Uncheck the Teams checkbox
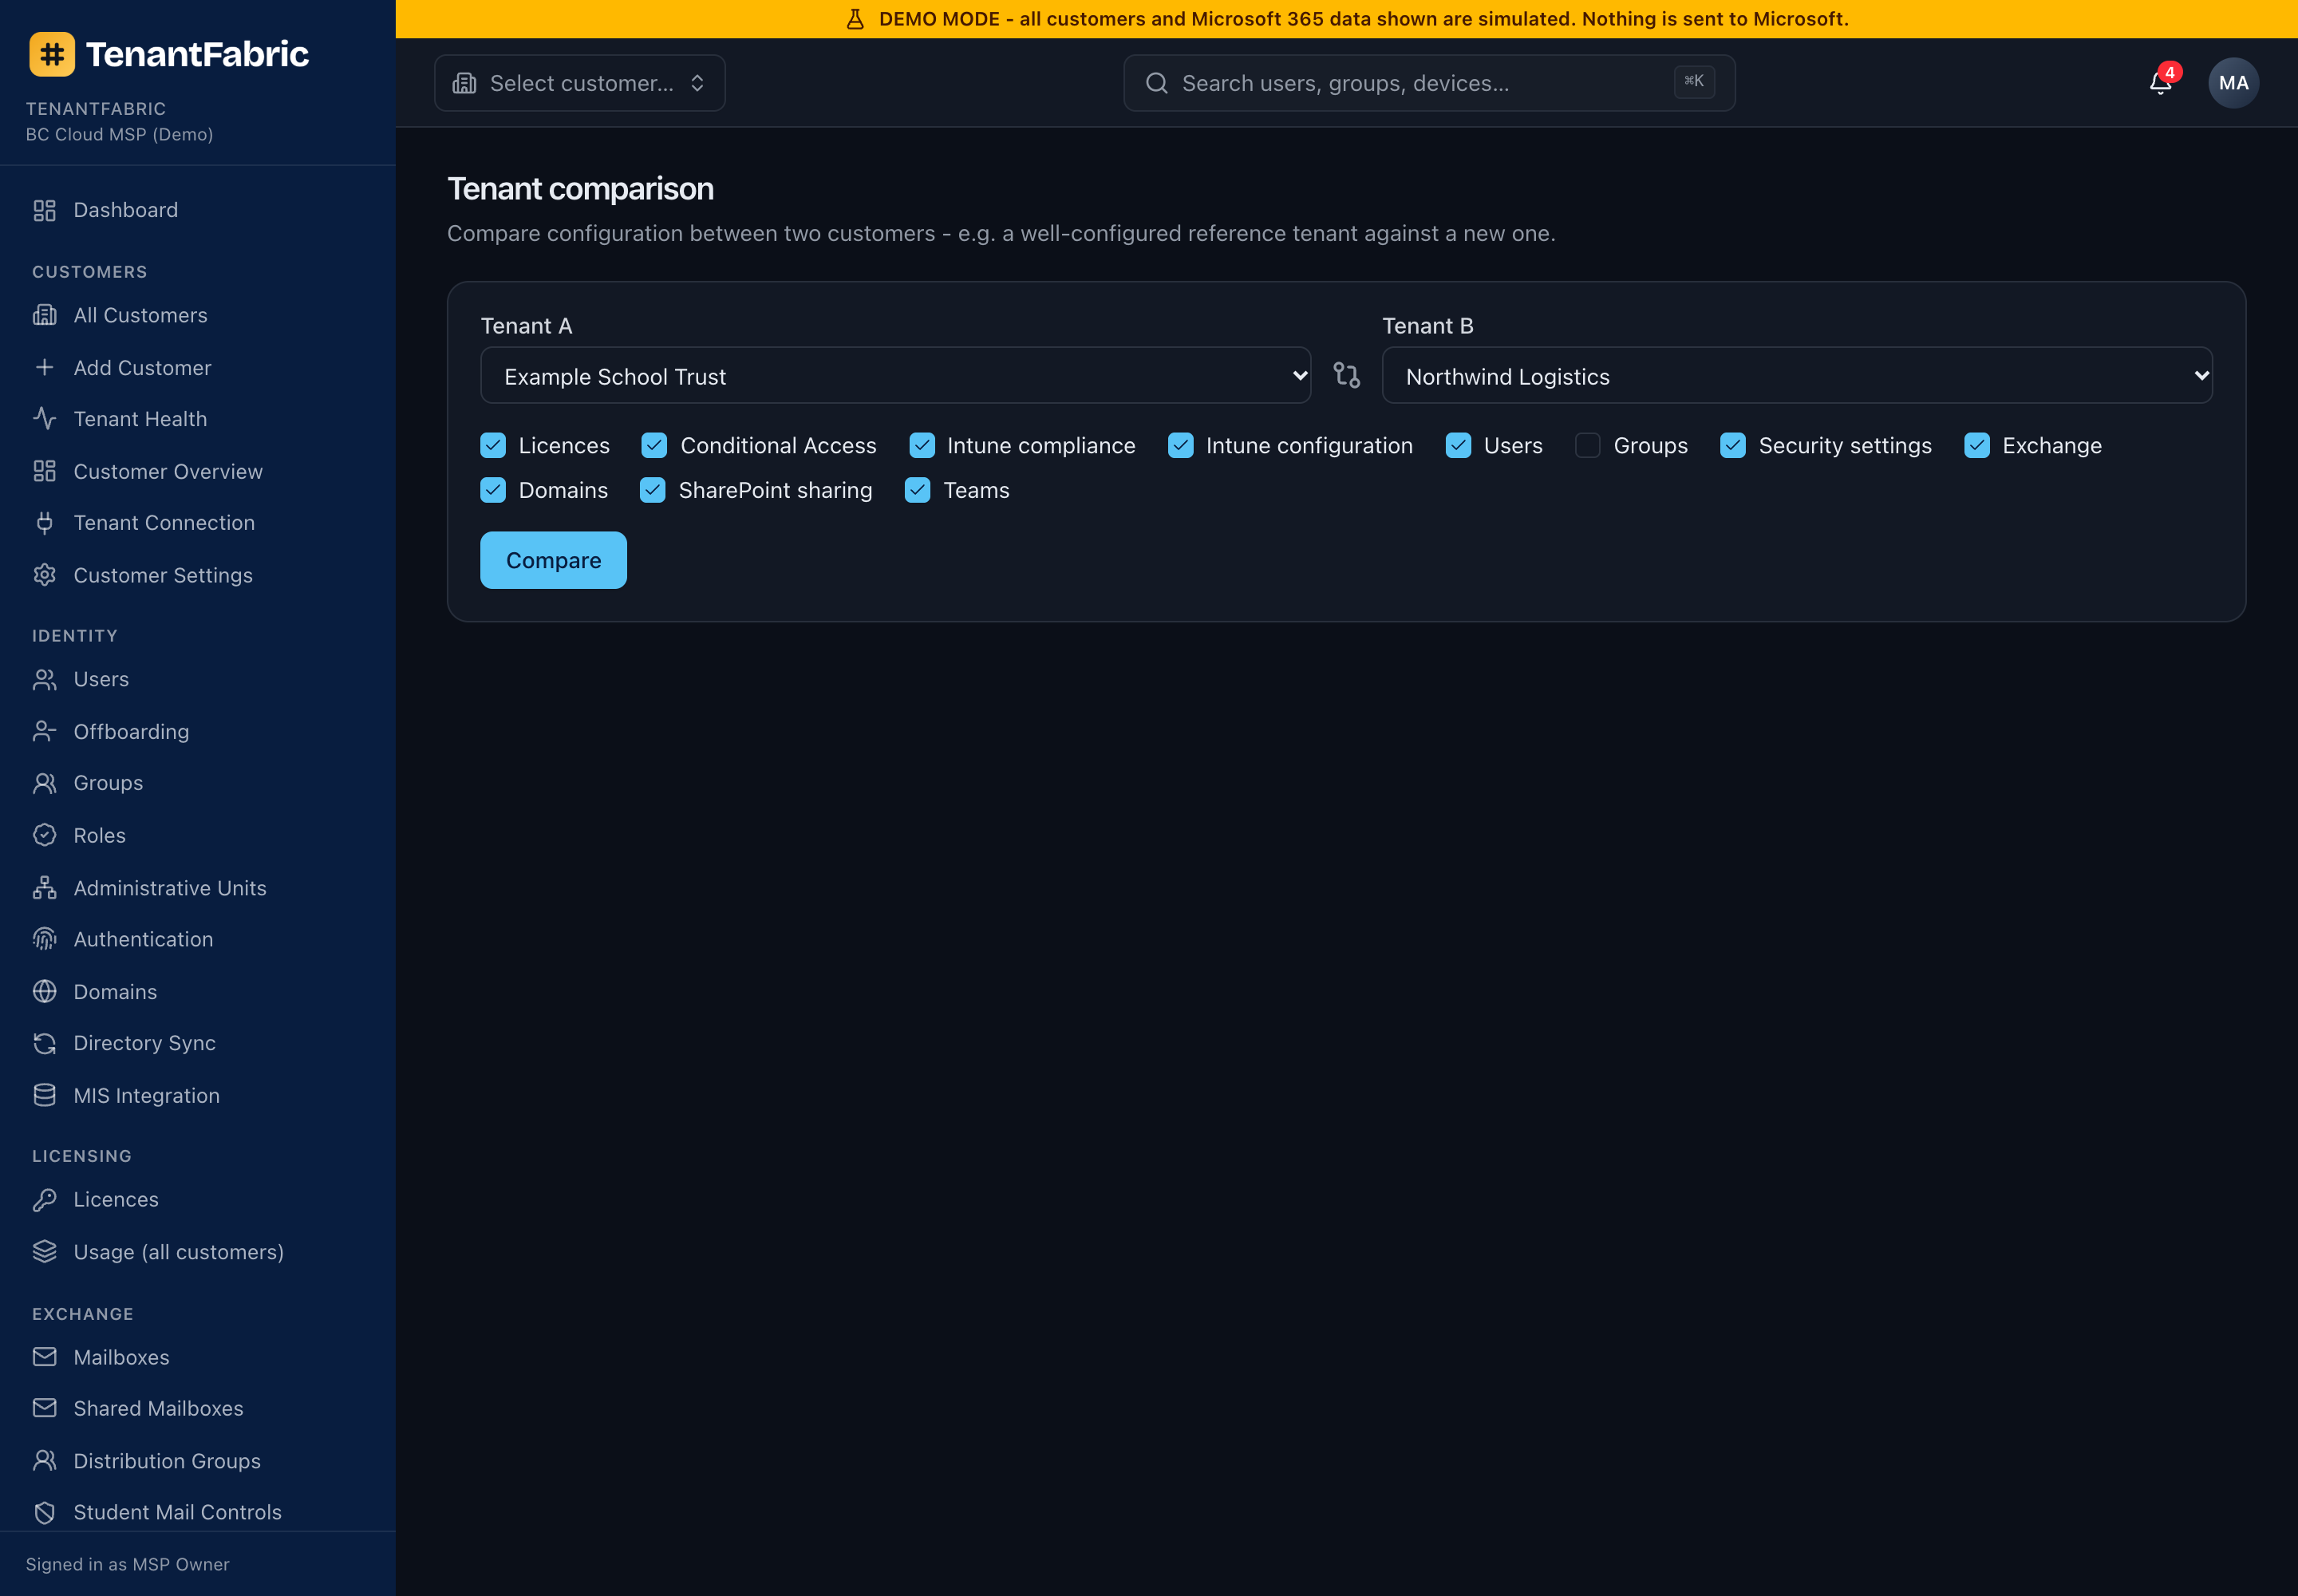This screenshot has width=2298, height=1596. point(917,490)
